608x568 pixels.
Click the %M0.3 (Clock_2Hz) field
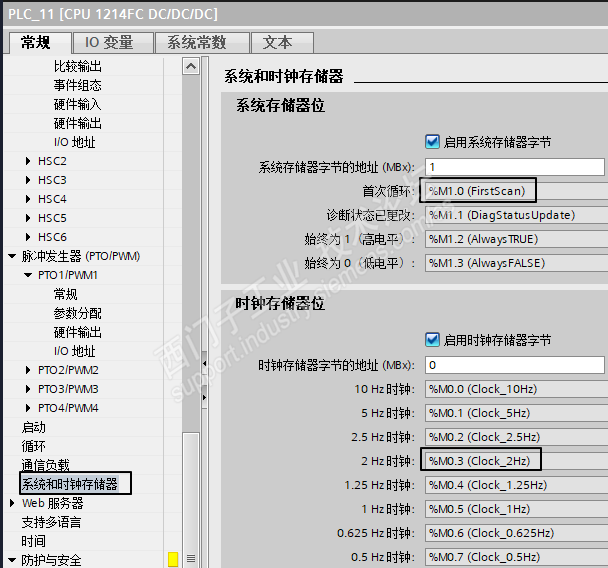[x=516, y=461]
